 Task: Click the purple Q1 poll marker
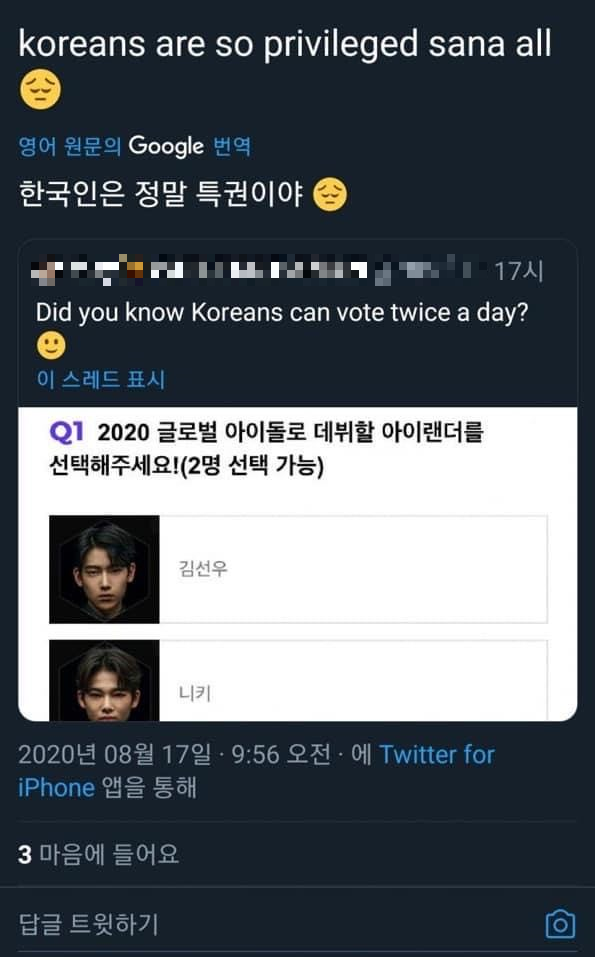click(66, 432)
